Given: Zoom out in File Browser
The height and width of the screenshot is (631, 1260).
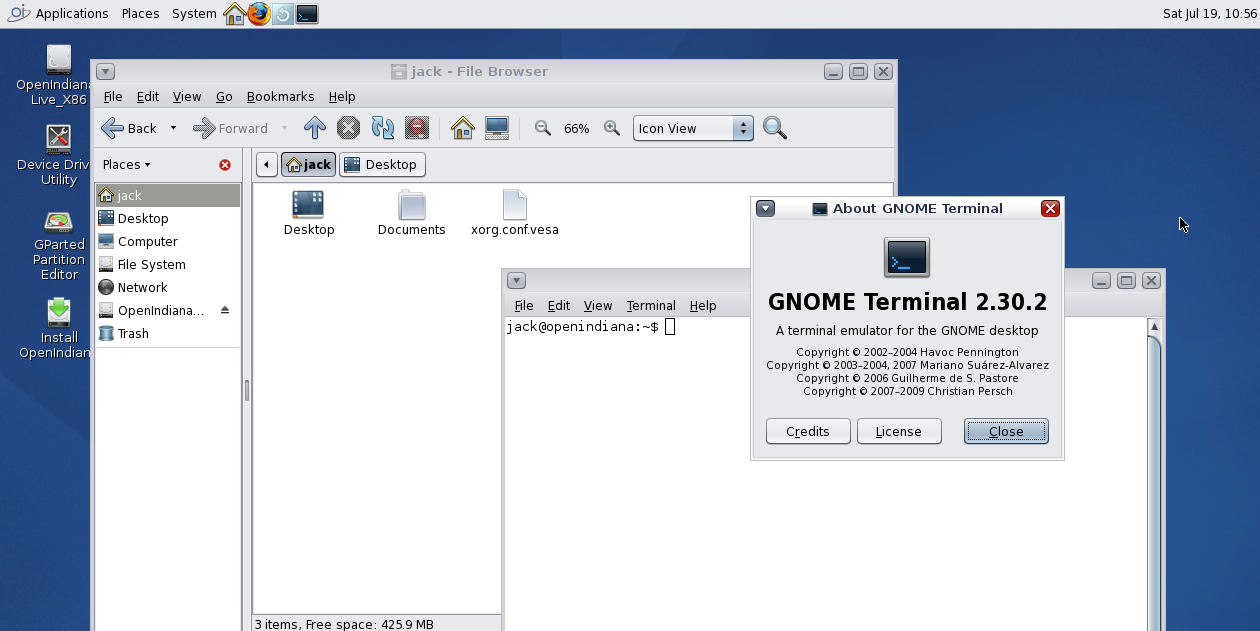Looking at the screenshot, I should 543,128.
